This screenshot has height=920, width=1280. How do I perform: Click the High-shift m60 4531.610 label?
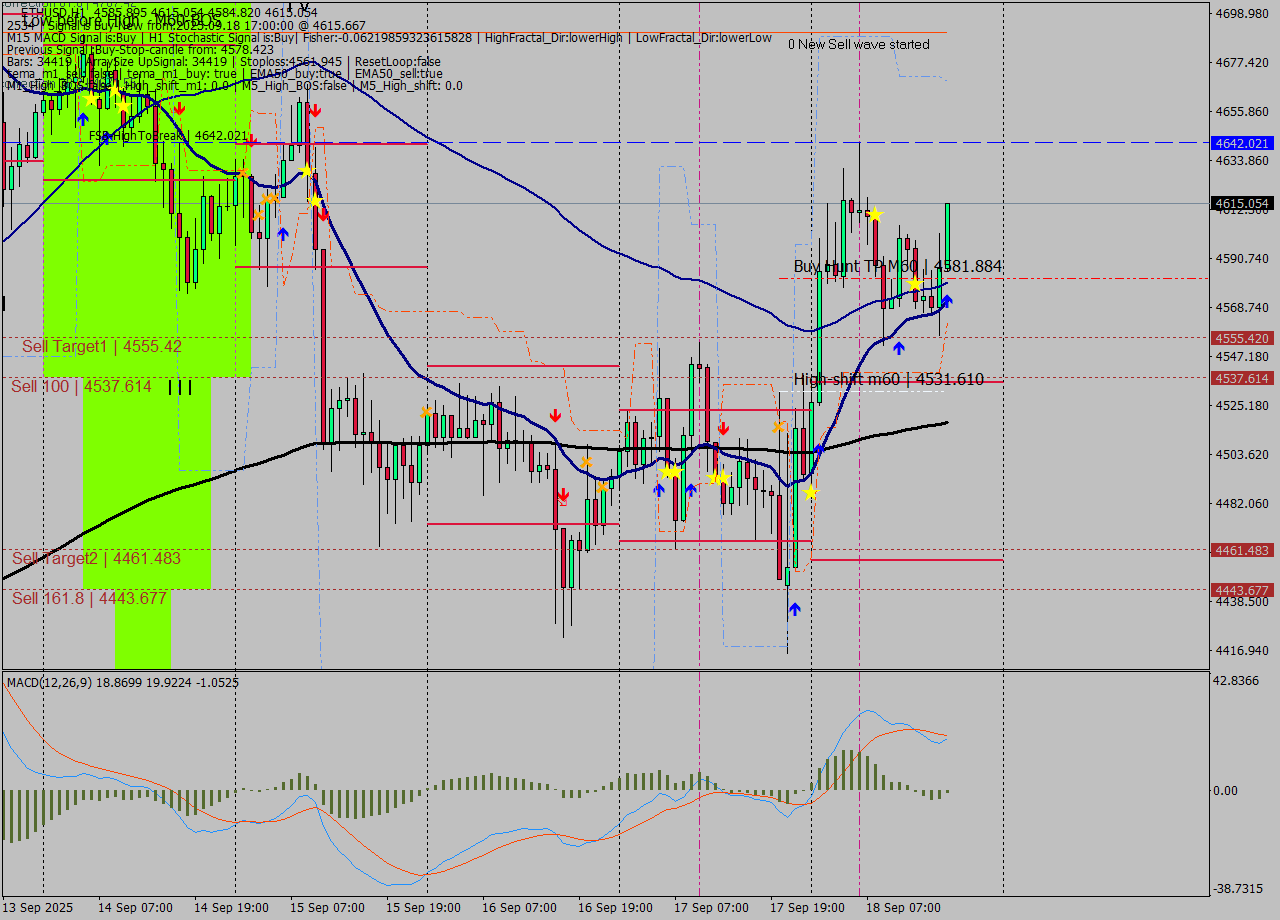888,379
